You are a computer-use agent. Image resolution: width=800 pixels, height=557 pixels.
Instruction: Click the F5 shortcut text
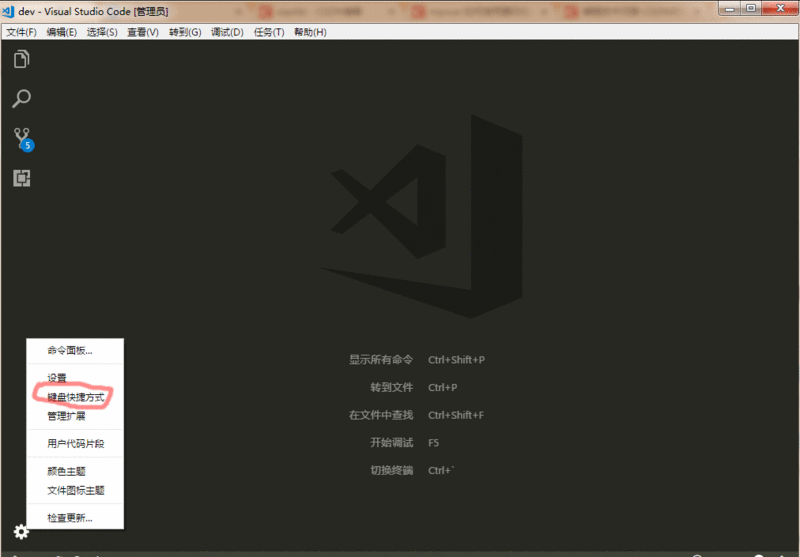tap(433, 443)
